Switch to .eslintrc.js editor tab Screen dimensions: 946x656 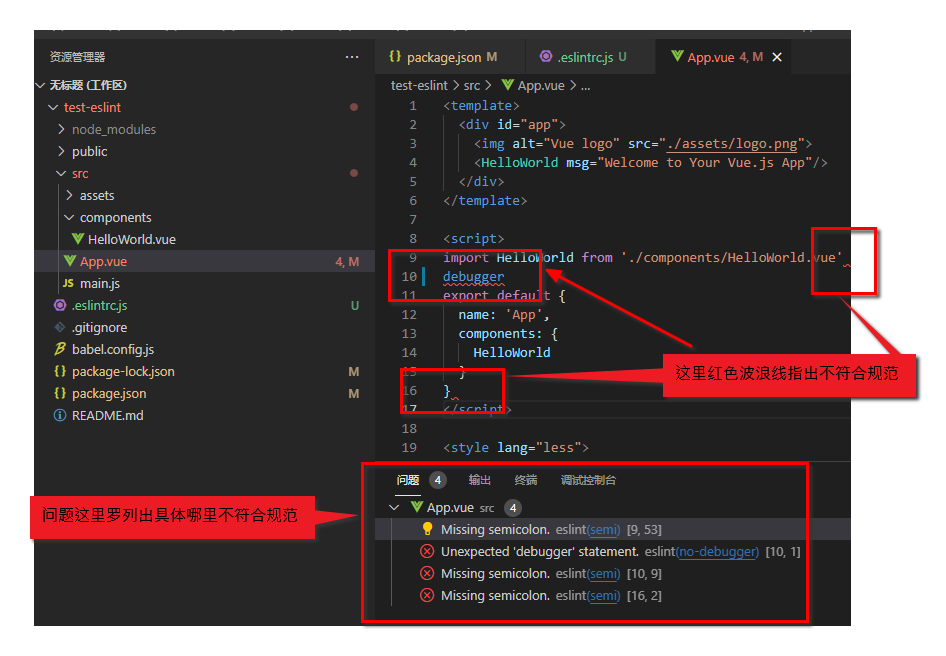[590, 57]
